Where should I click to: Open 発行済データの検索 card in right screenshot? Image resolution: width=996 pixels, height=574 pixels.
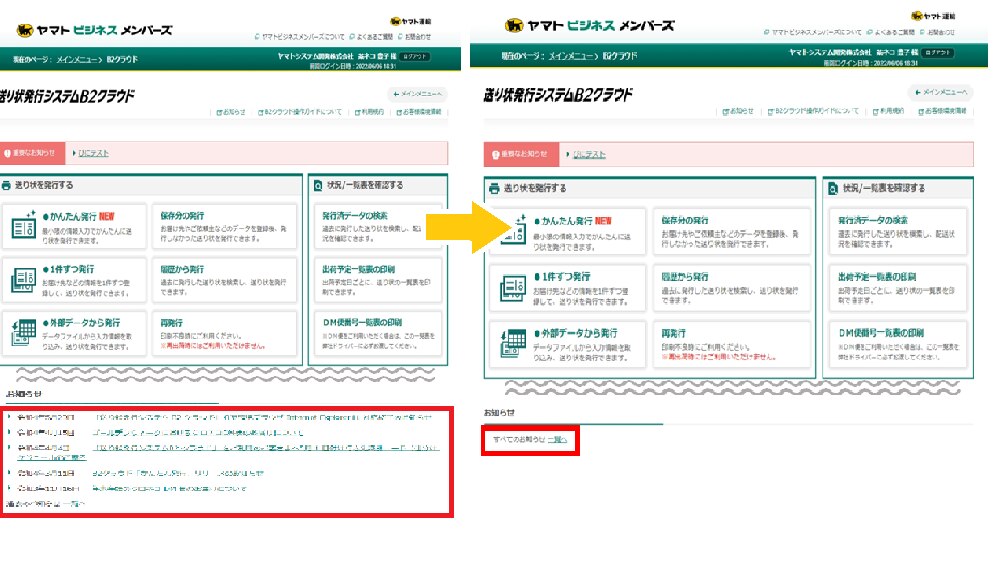[898, 232]
